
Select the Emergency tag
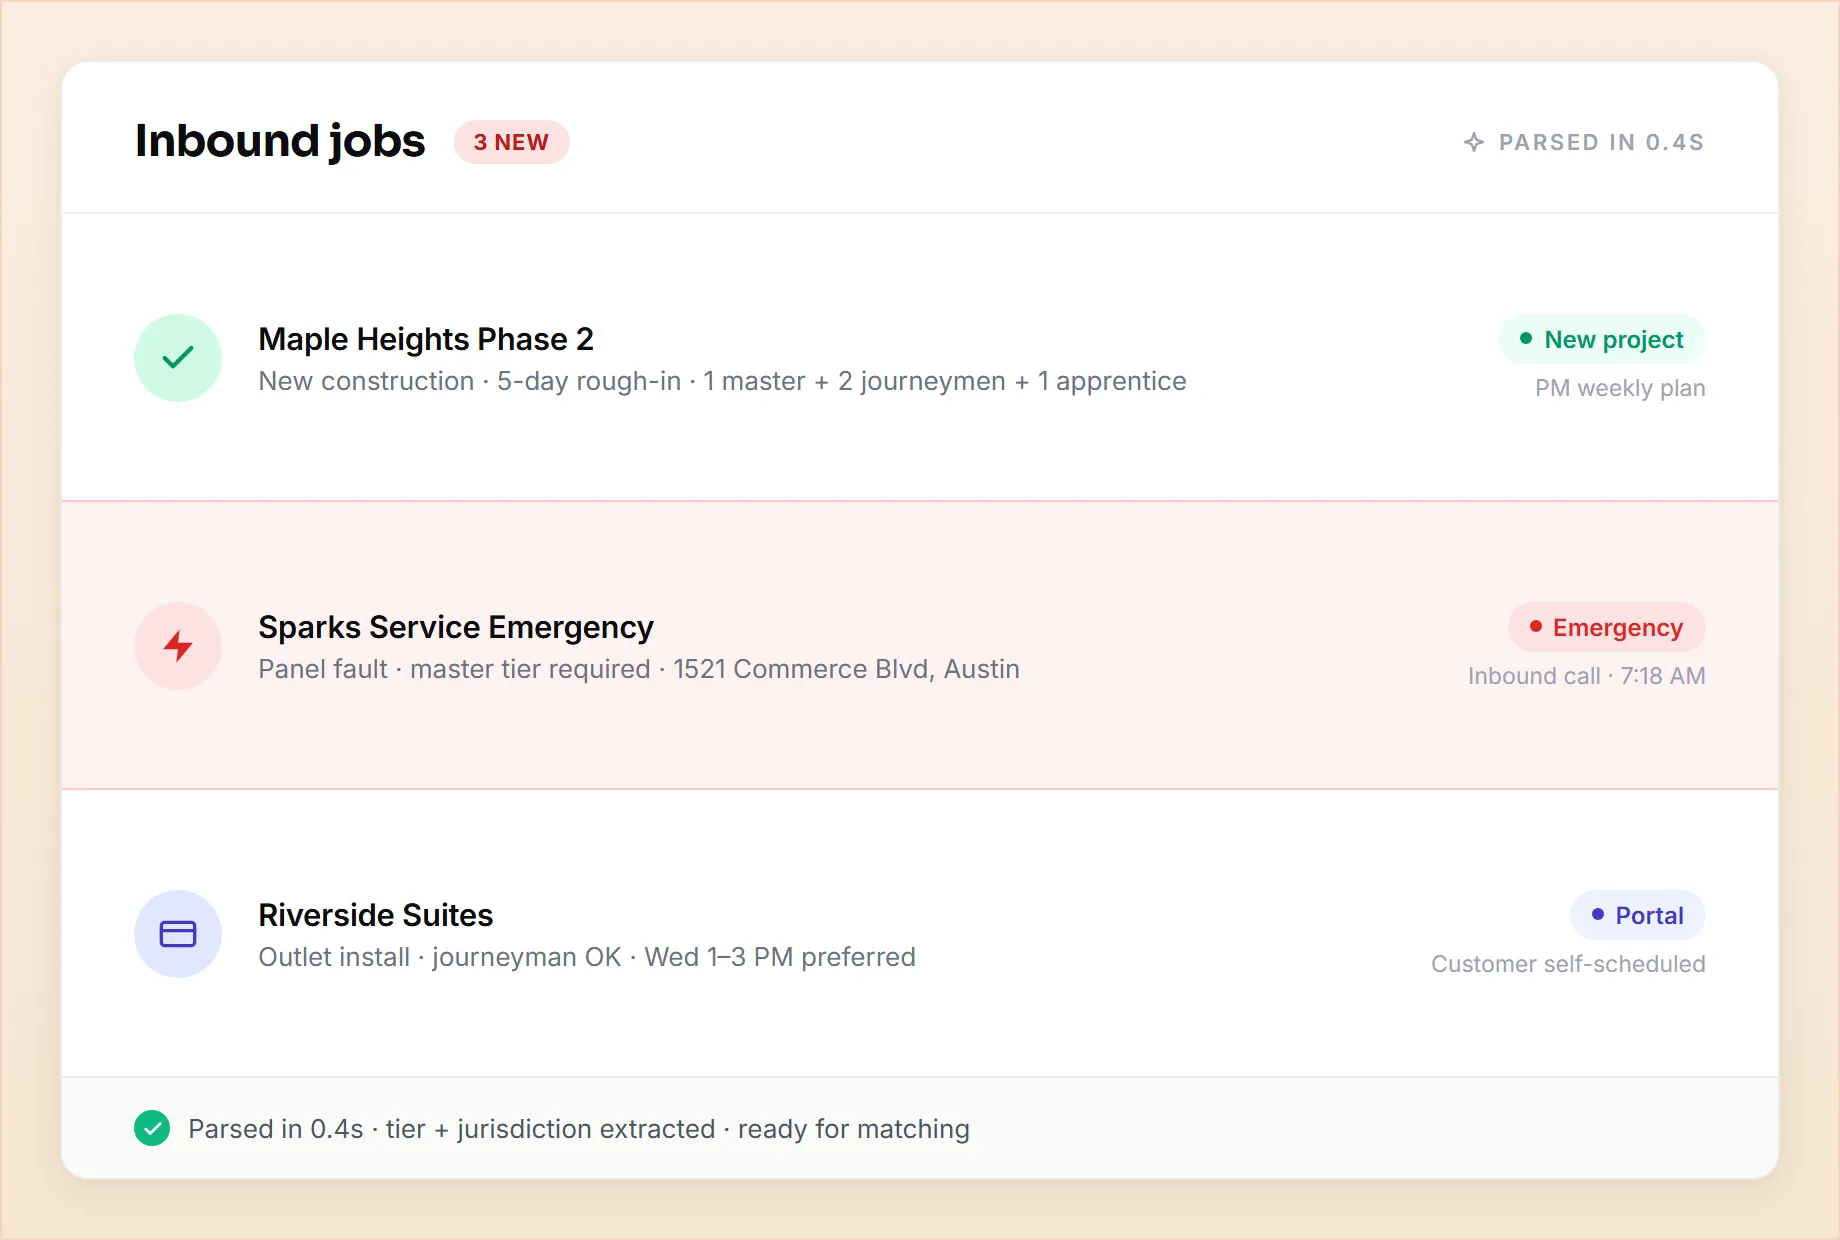pos(1606,628)
